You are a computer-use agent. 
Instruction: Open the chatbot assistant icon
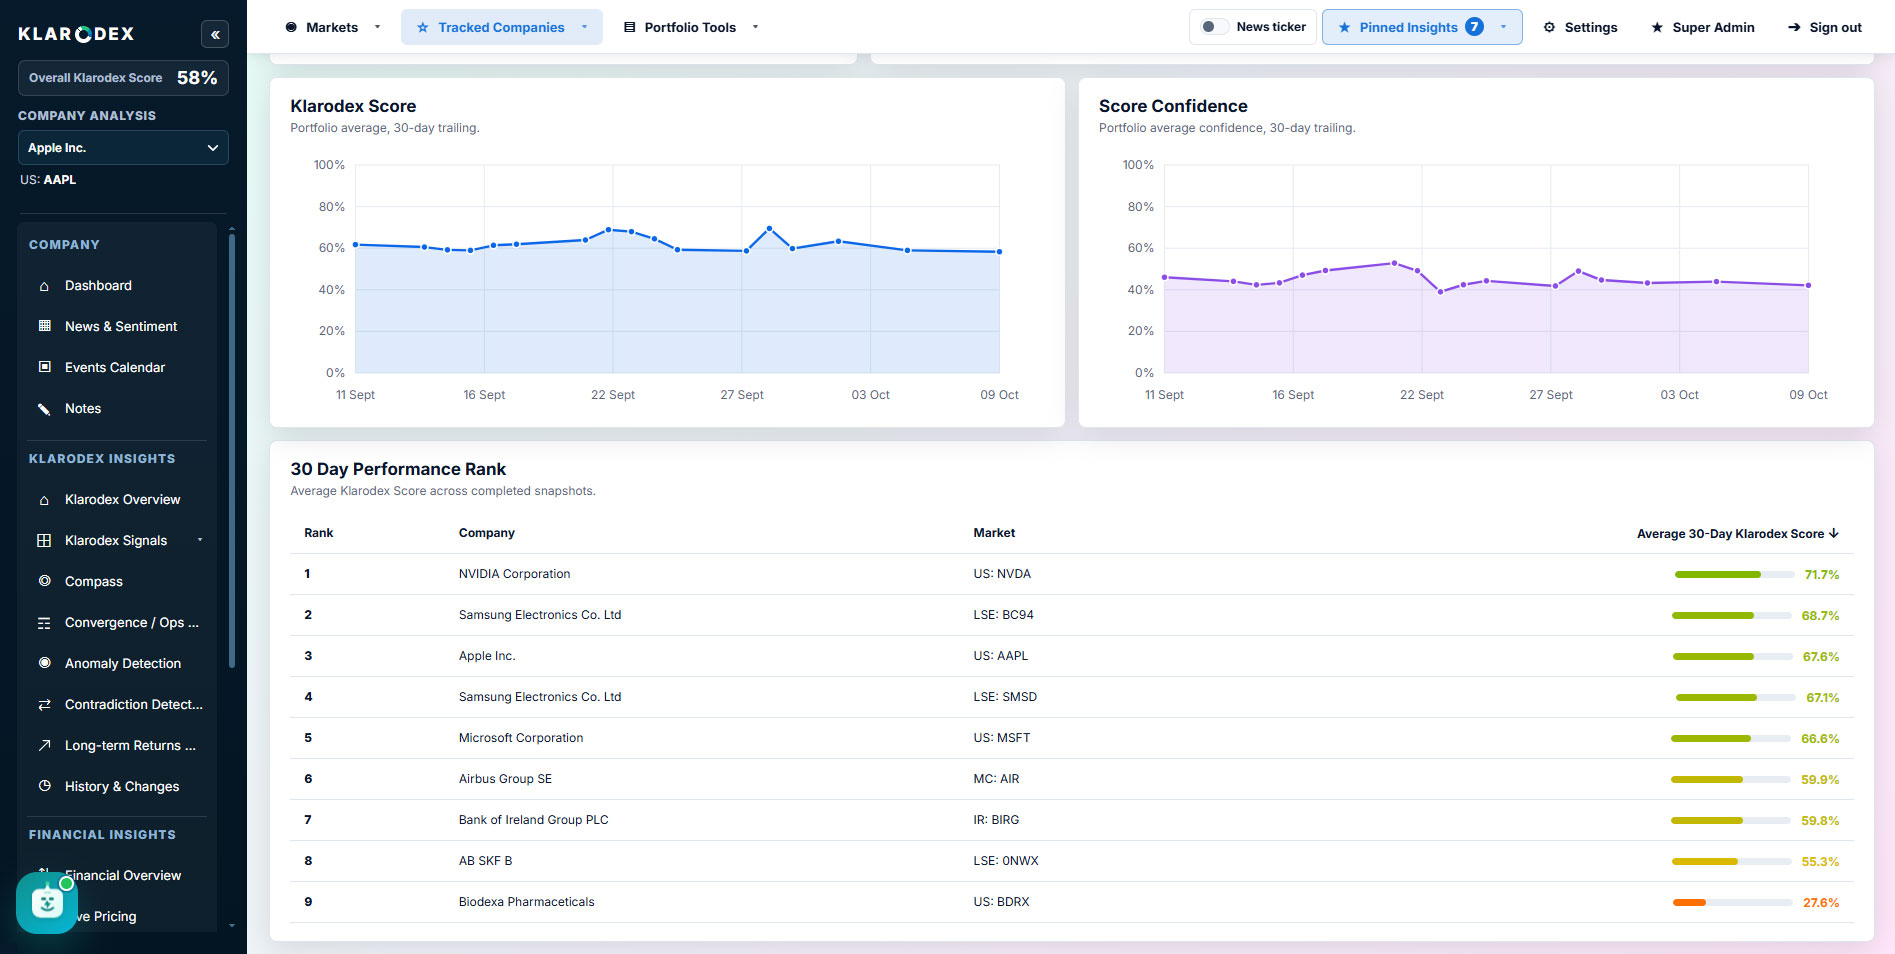(x=47, y=903)
